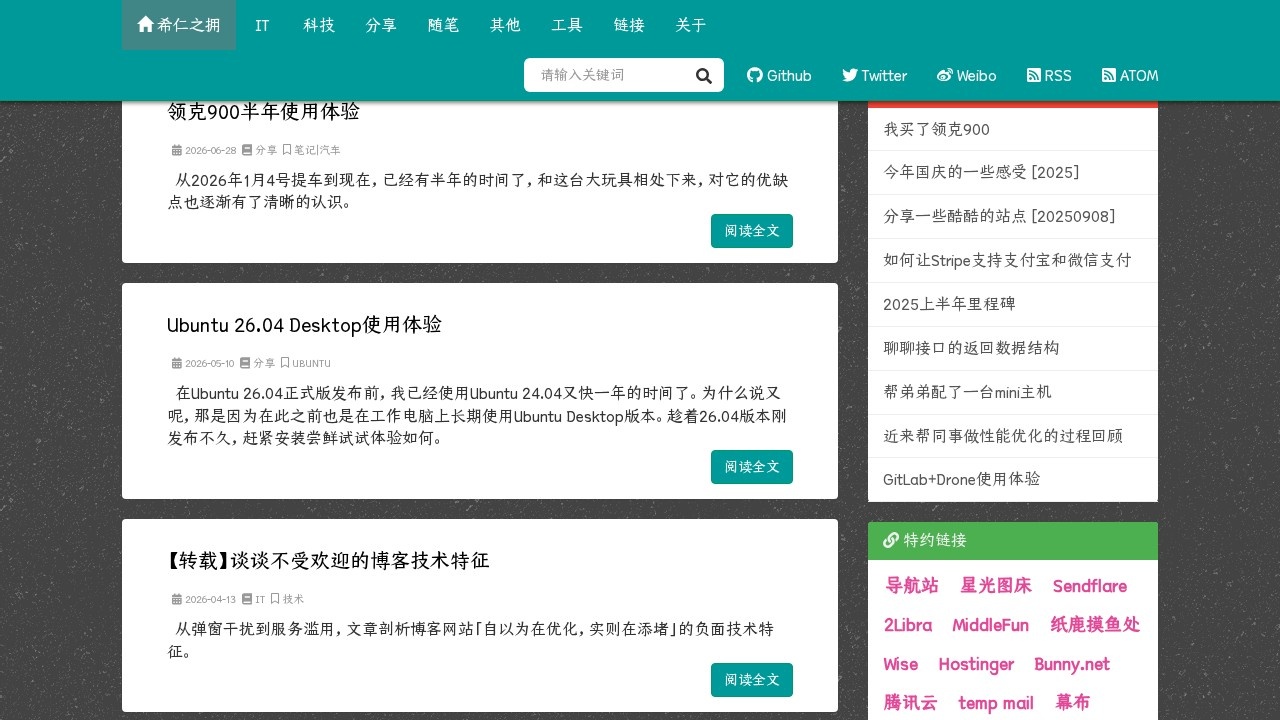Image resolution: width=1280 pixels, height=720 pixels.
Task: Open the Twitter link text
Action: pos(884,76)
